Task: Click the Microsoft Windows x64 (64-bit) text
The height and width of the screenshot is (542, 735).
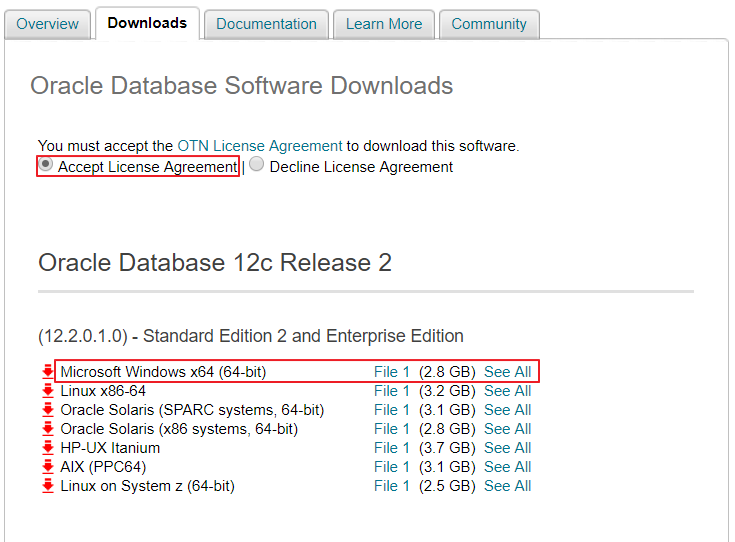Action: tap(163, 372)
